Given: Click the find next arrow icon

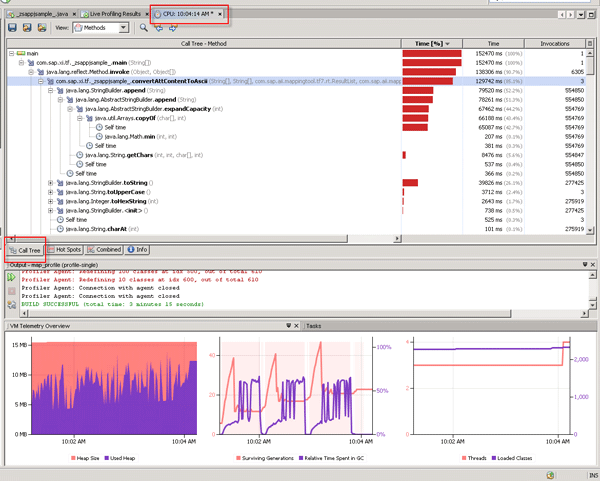Looking at the screenshot, I should coord(170,28).
